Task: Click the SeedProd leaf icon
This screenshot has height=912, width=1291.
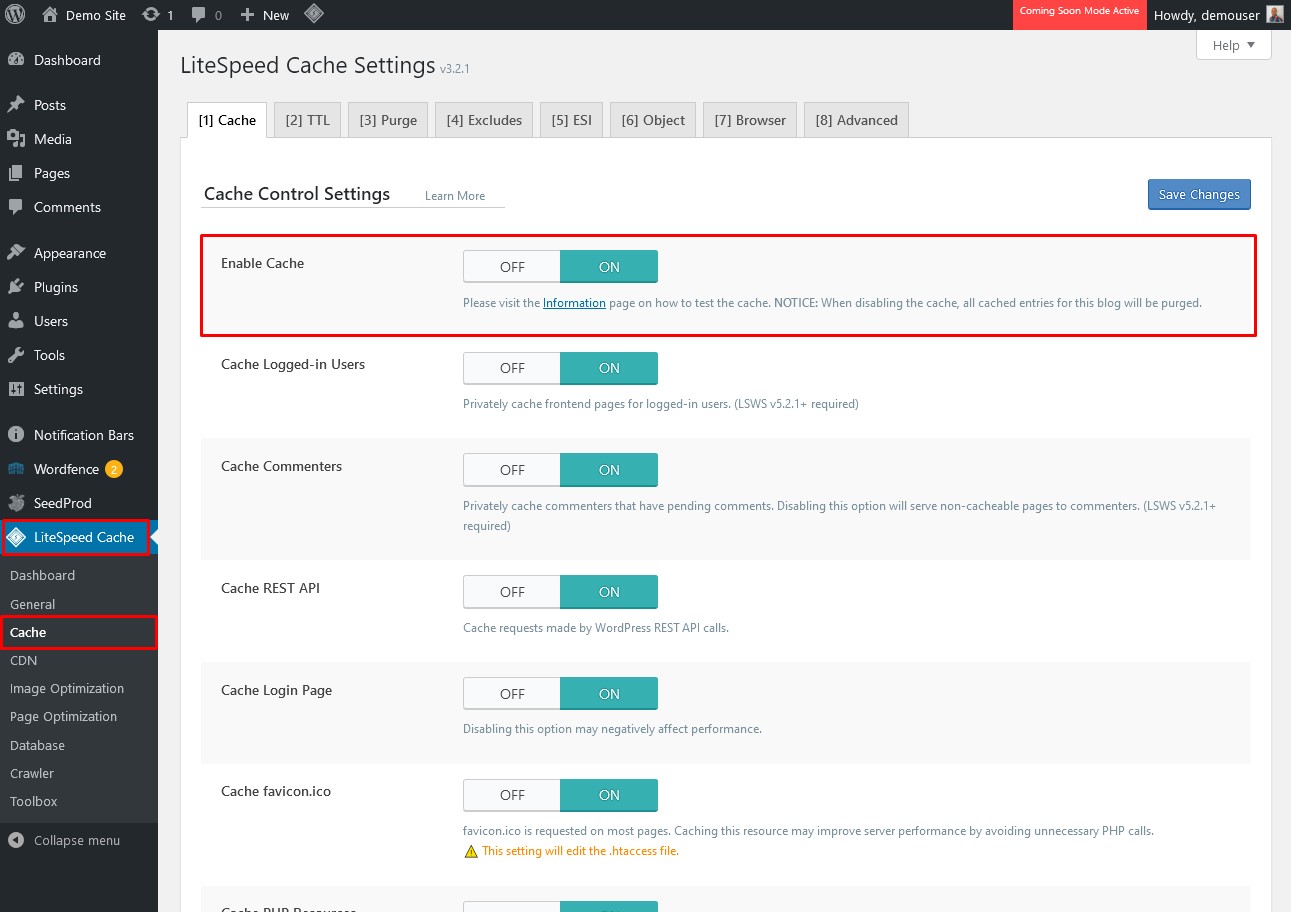Action: (x=16, y=503)
